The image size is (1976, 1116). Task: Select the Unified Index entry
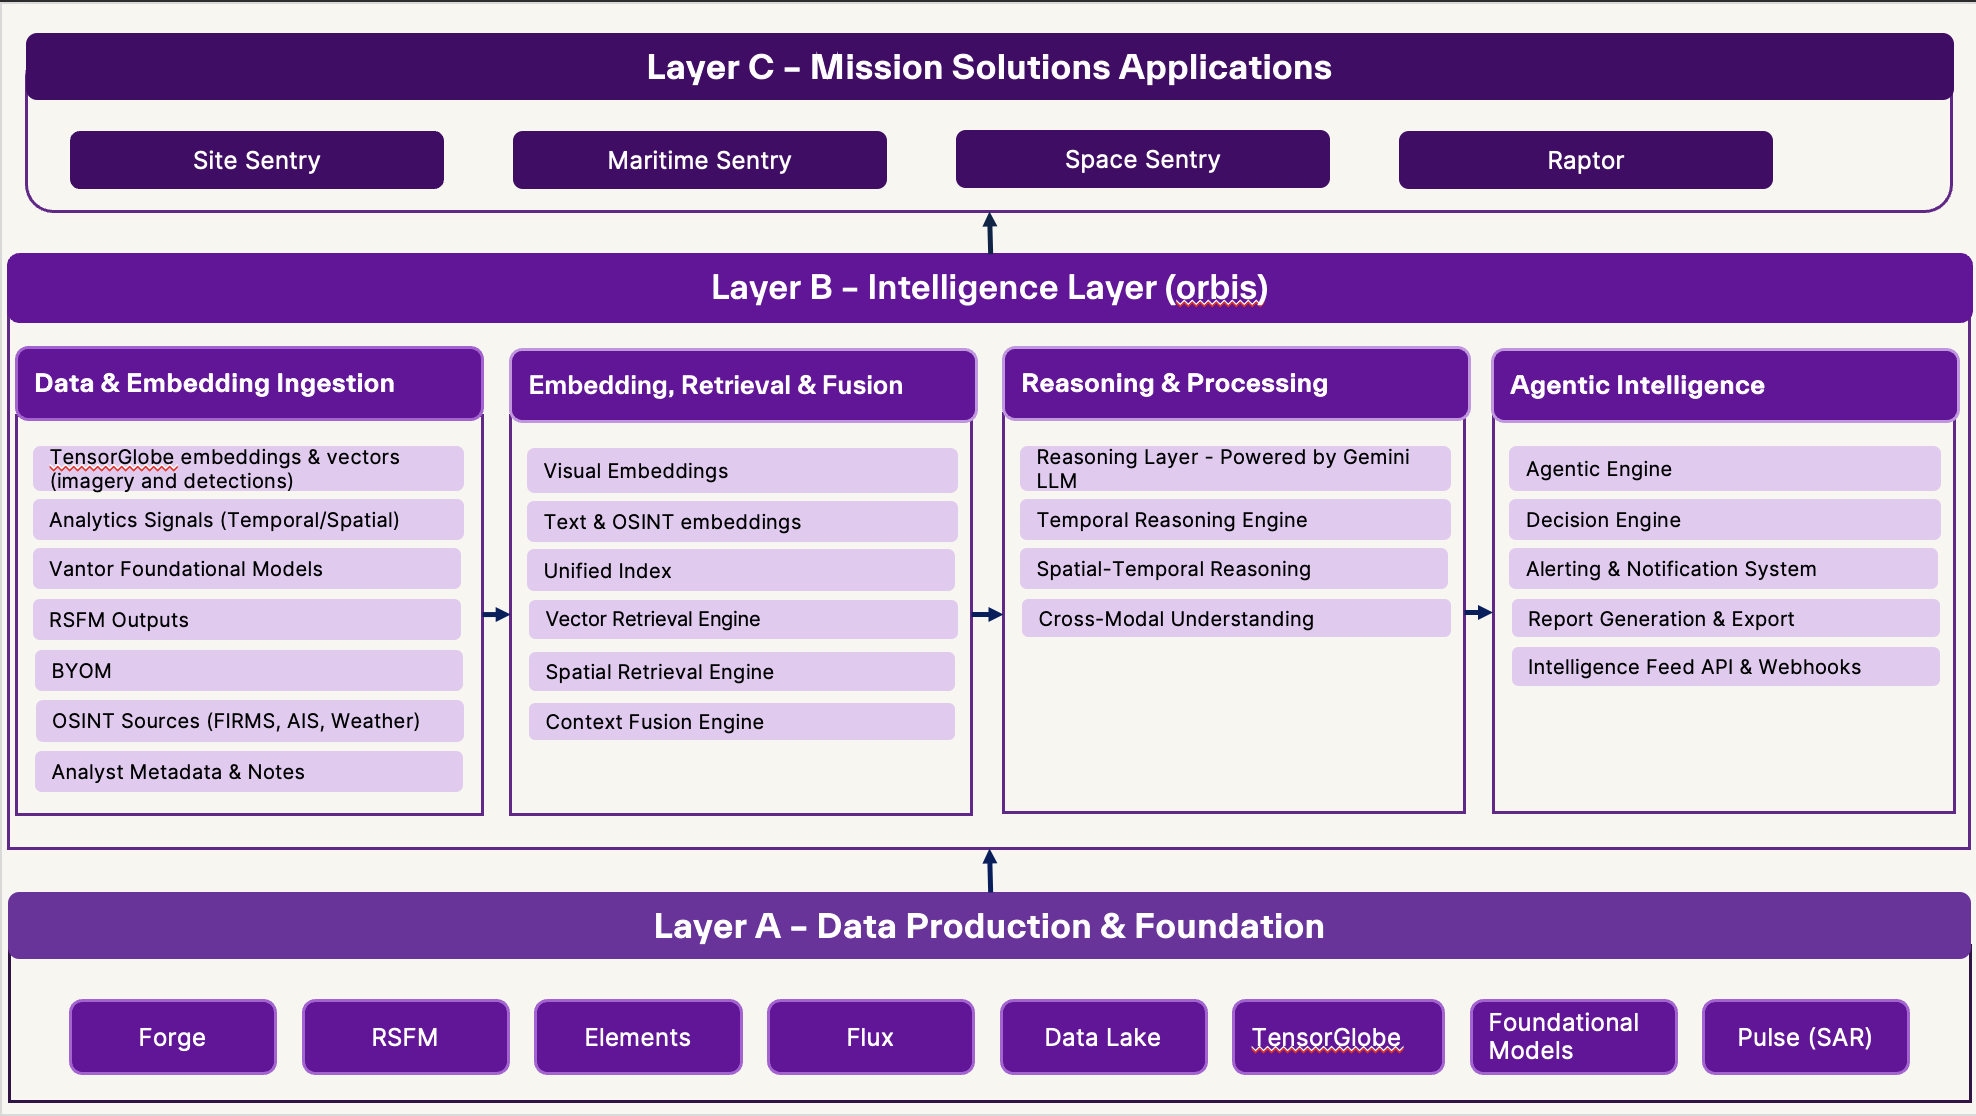[x=741, y=570]
